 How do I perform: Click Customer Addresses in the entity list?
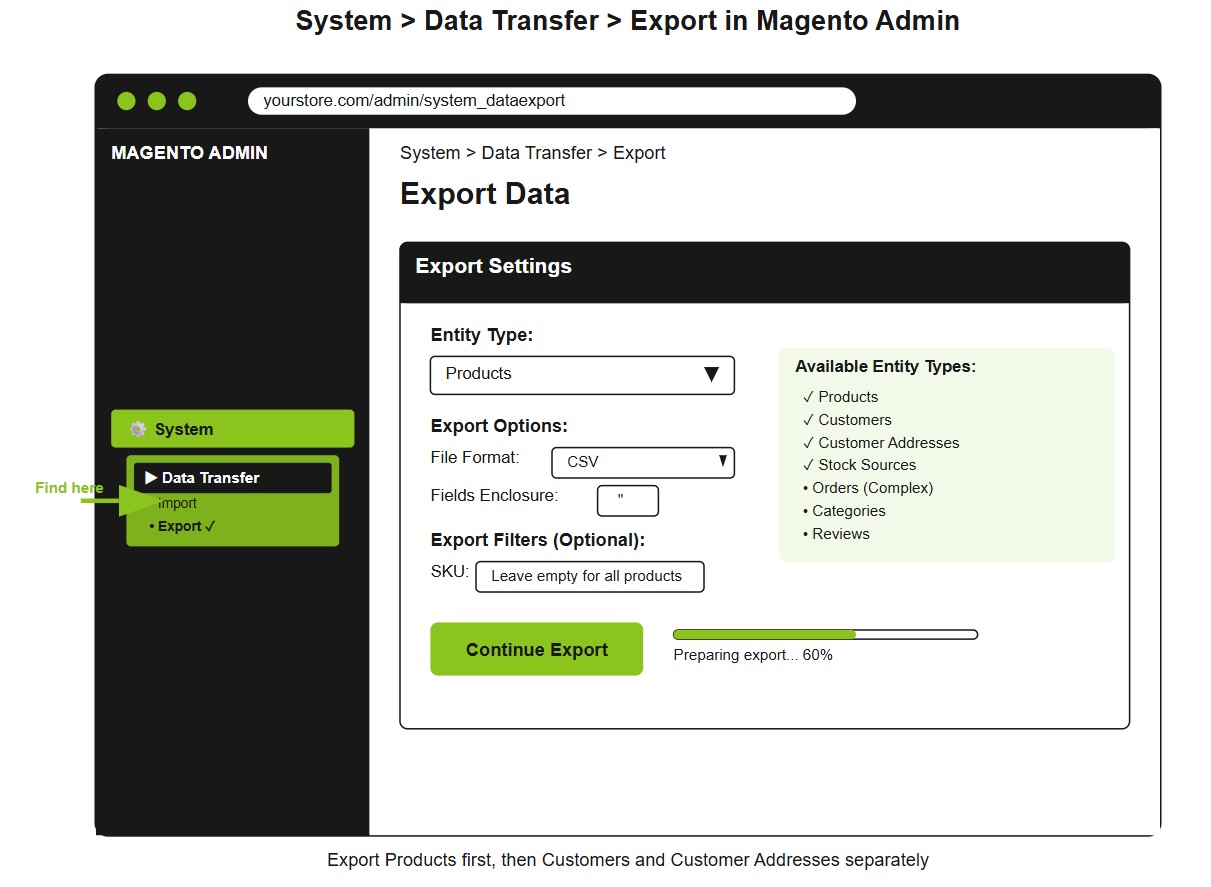coord(880,443)
